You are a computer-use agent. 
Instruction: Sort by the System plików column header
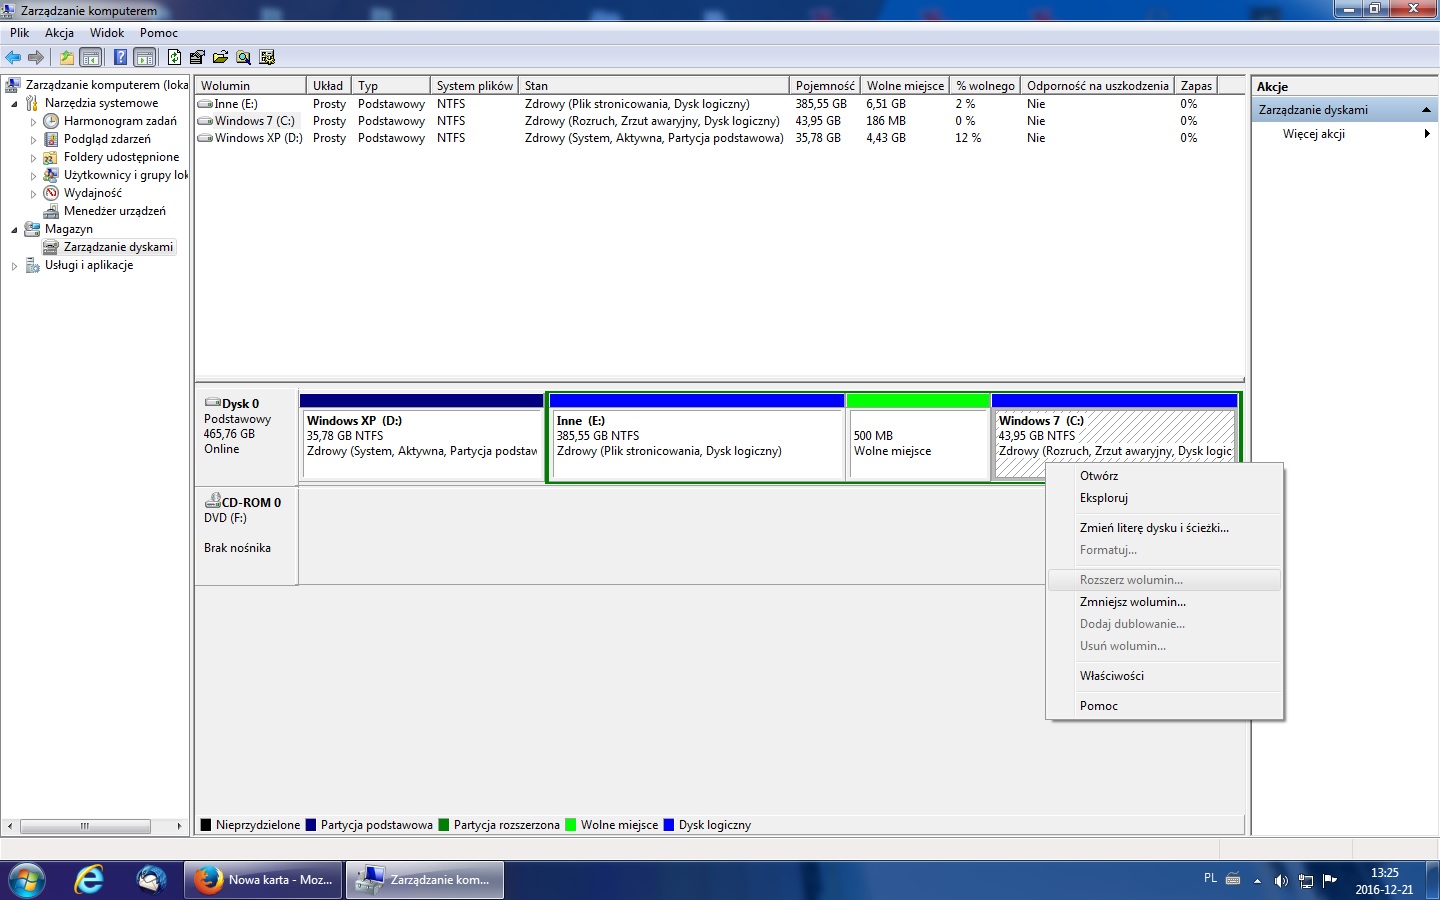tap(474, 85)
